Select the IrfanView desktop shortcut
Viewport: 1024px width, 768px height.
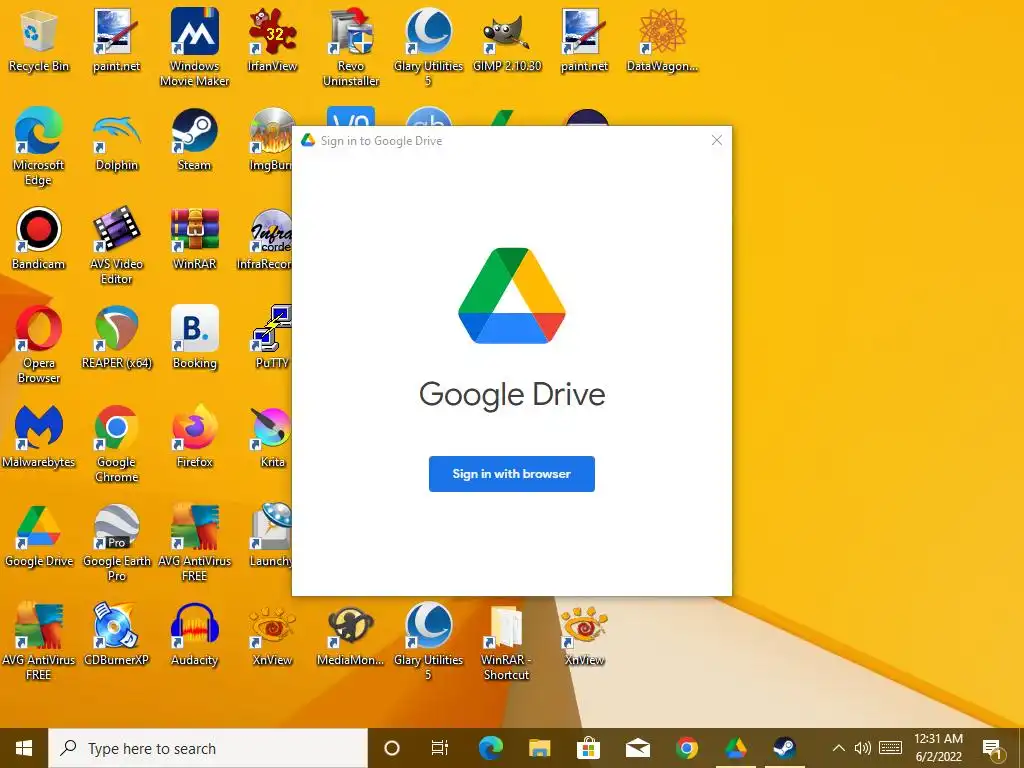272,42
